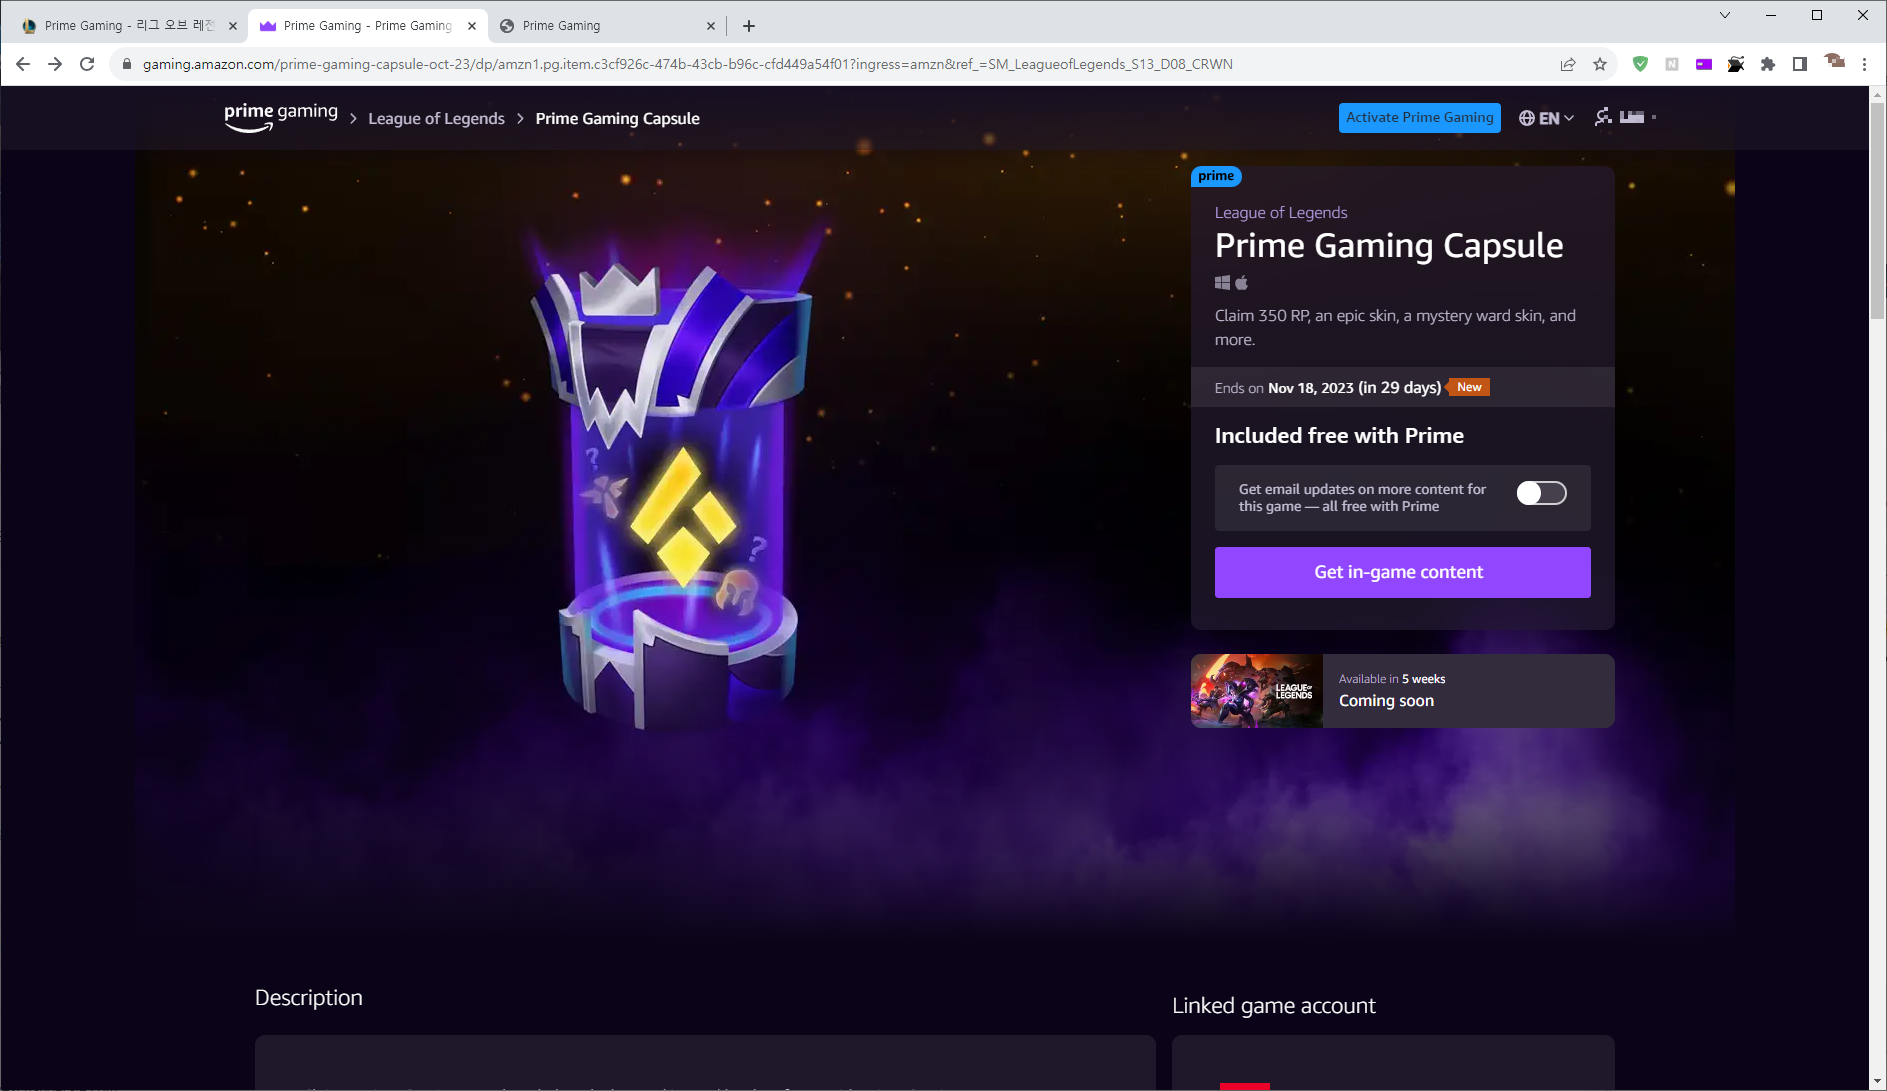Open the tab search dropdown
Screen dimensions: 1887x1091
click(1725, 15)
